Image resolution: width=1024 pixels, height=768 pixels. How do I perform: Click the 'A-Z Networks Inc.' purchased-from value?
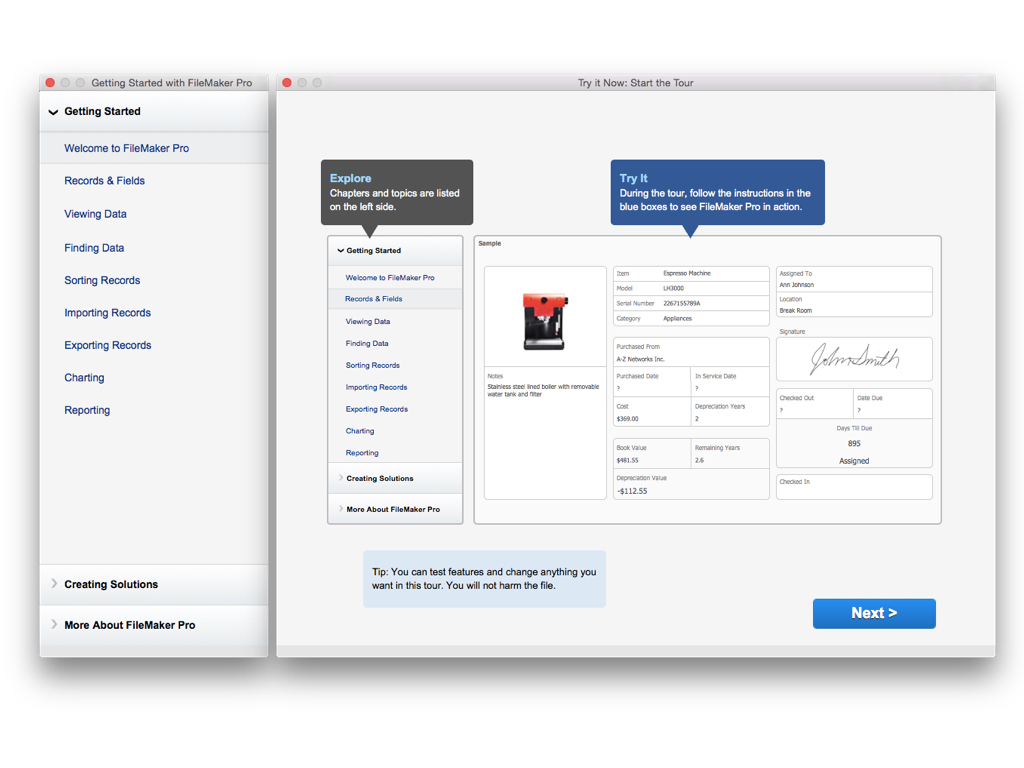tap(640, 359)
